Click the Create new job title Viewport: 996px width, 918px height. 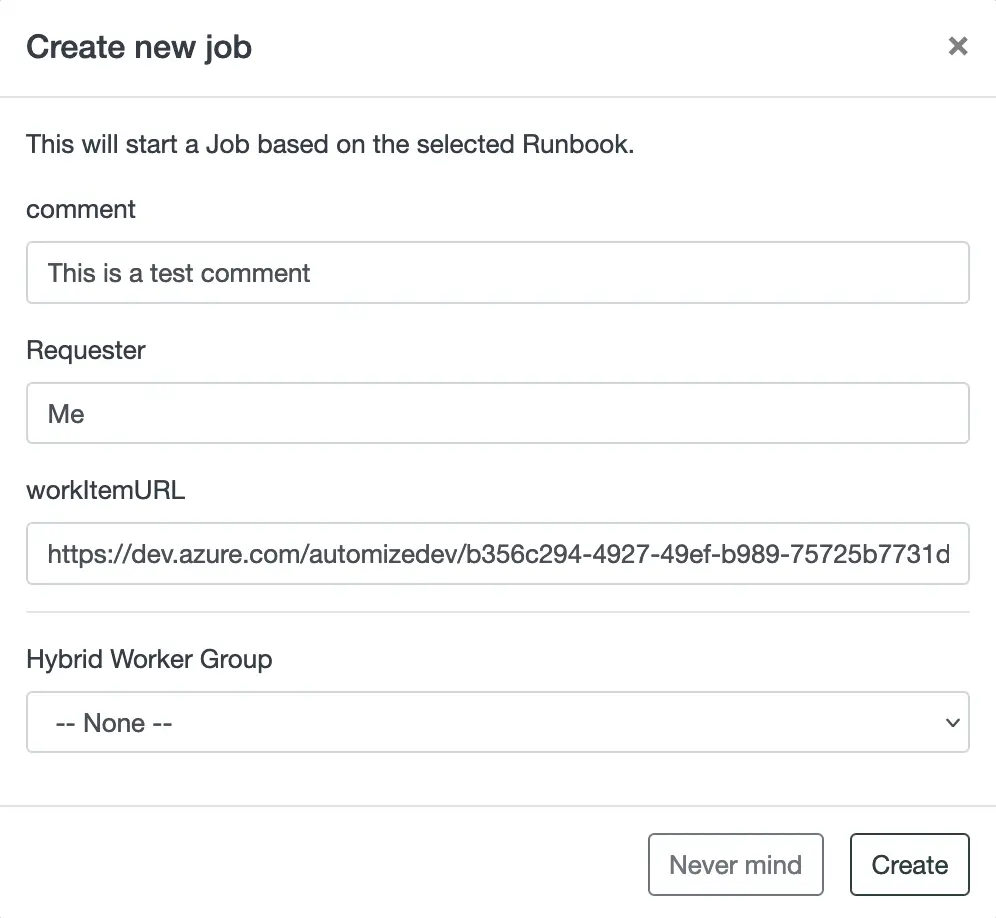(139, 46)
